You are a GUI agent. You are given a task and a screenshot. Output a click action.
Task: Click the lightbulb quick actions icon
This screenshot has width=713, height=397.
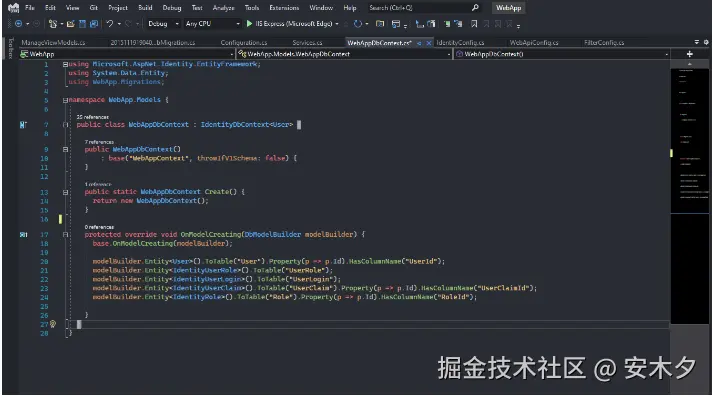point(53,324)
